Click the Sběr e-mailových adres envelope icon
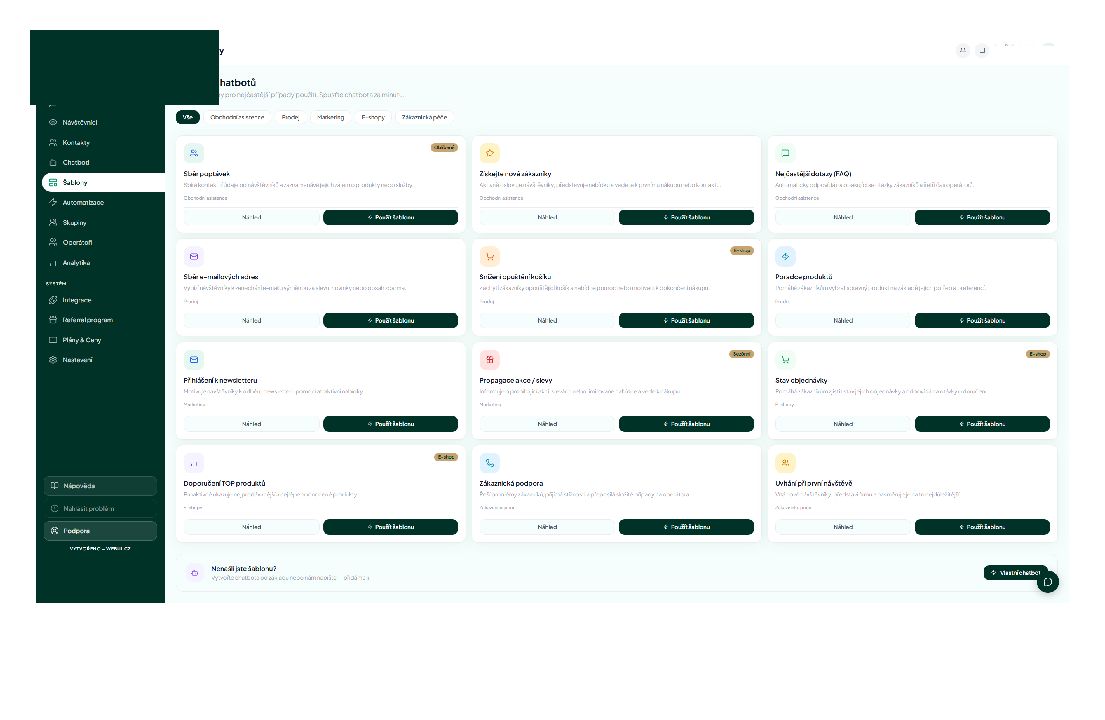This screenshot has height=720, width=1105. (194, 256)
